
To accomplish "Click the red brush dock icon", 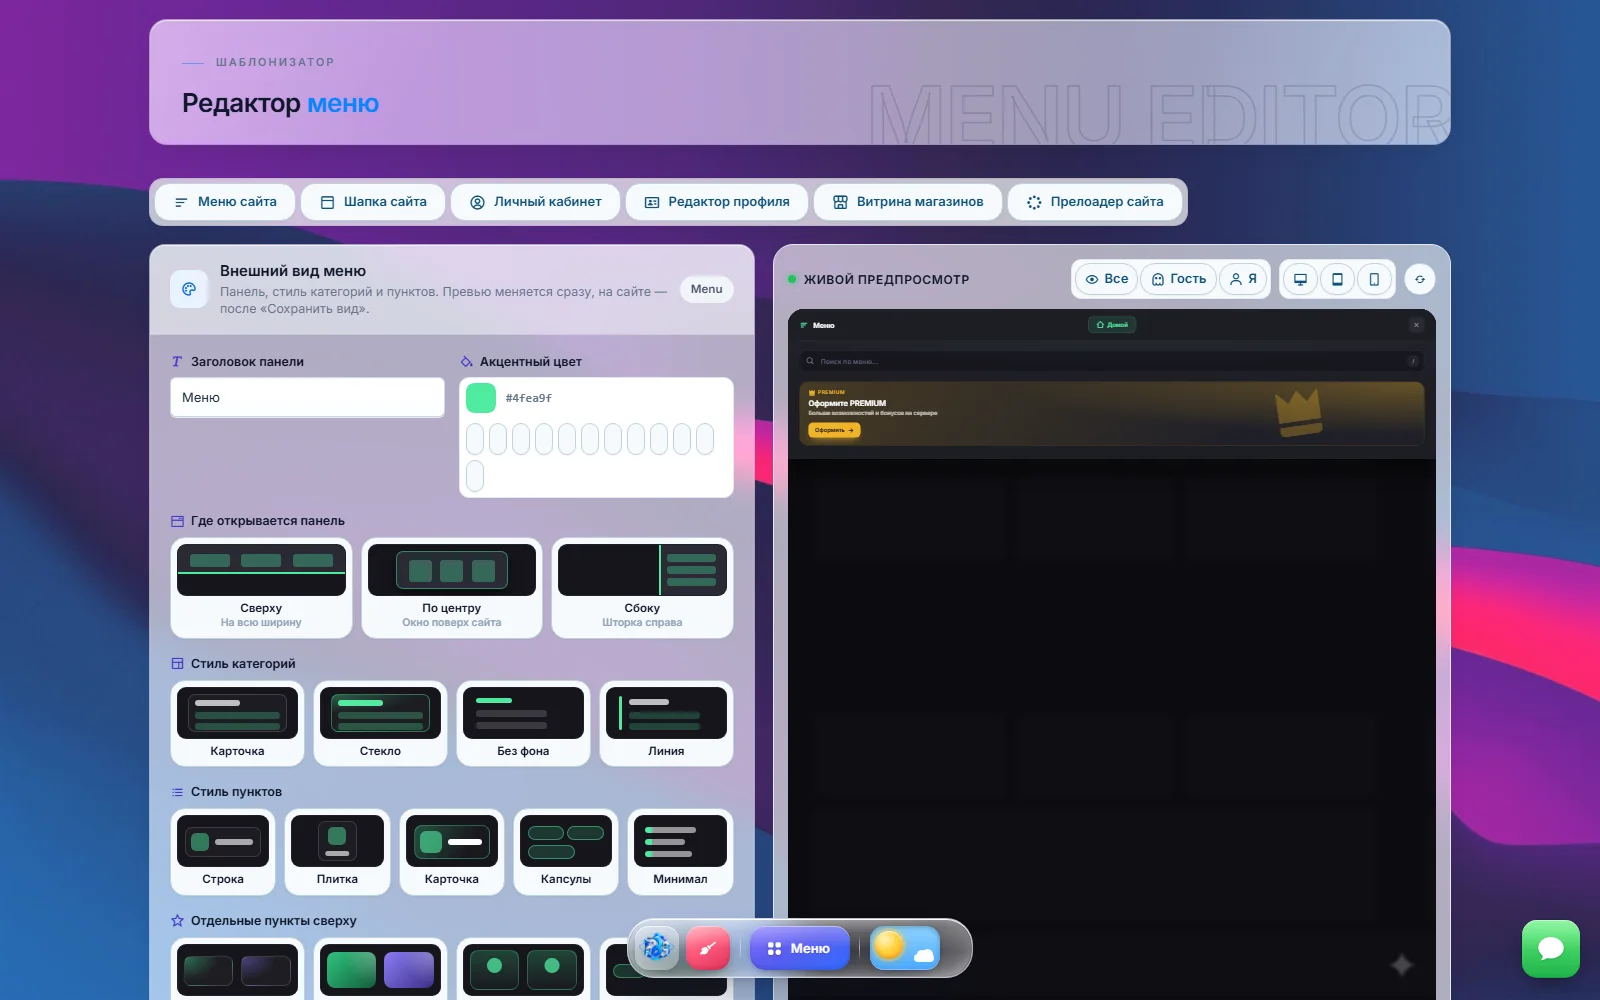I will pos(708,948).
